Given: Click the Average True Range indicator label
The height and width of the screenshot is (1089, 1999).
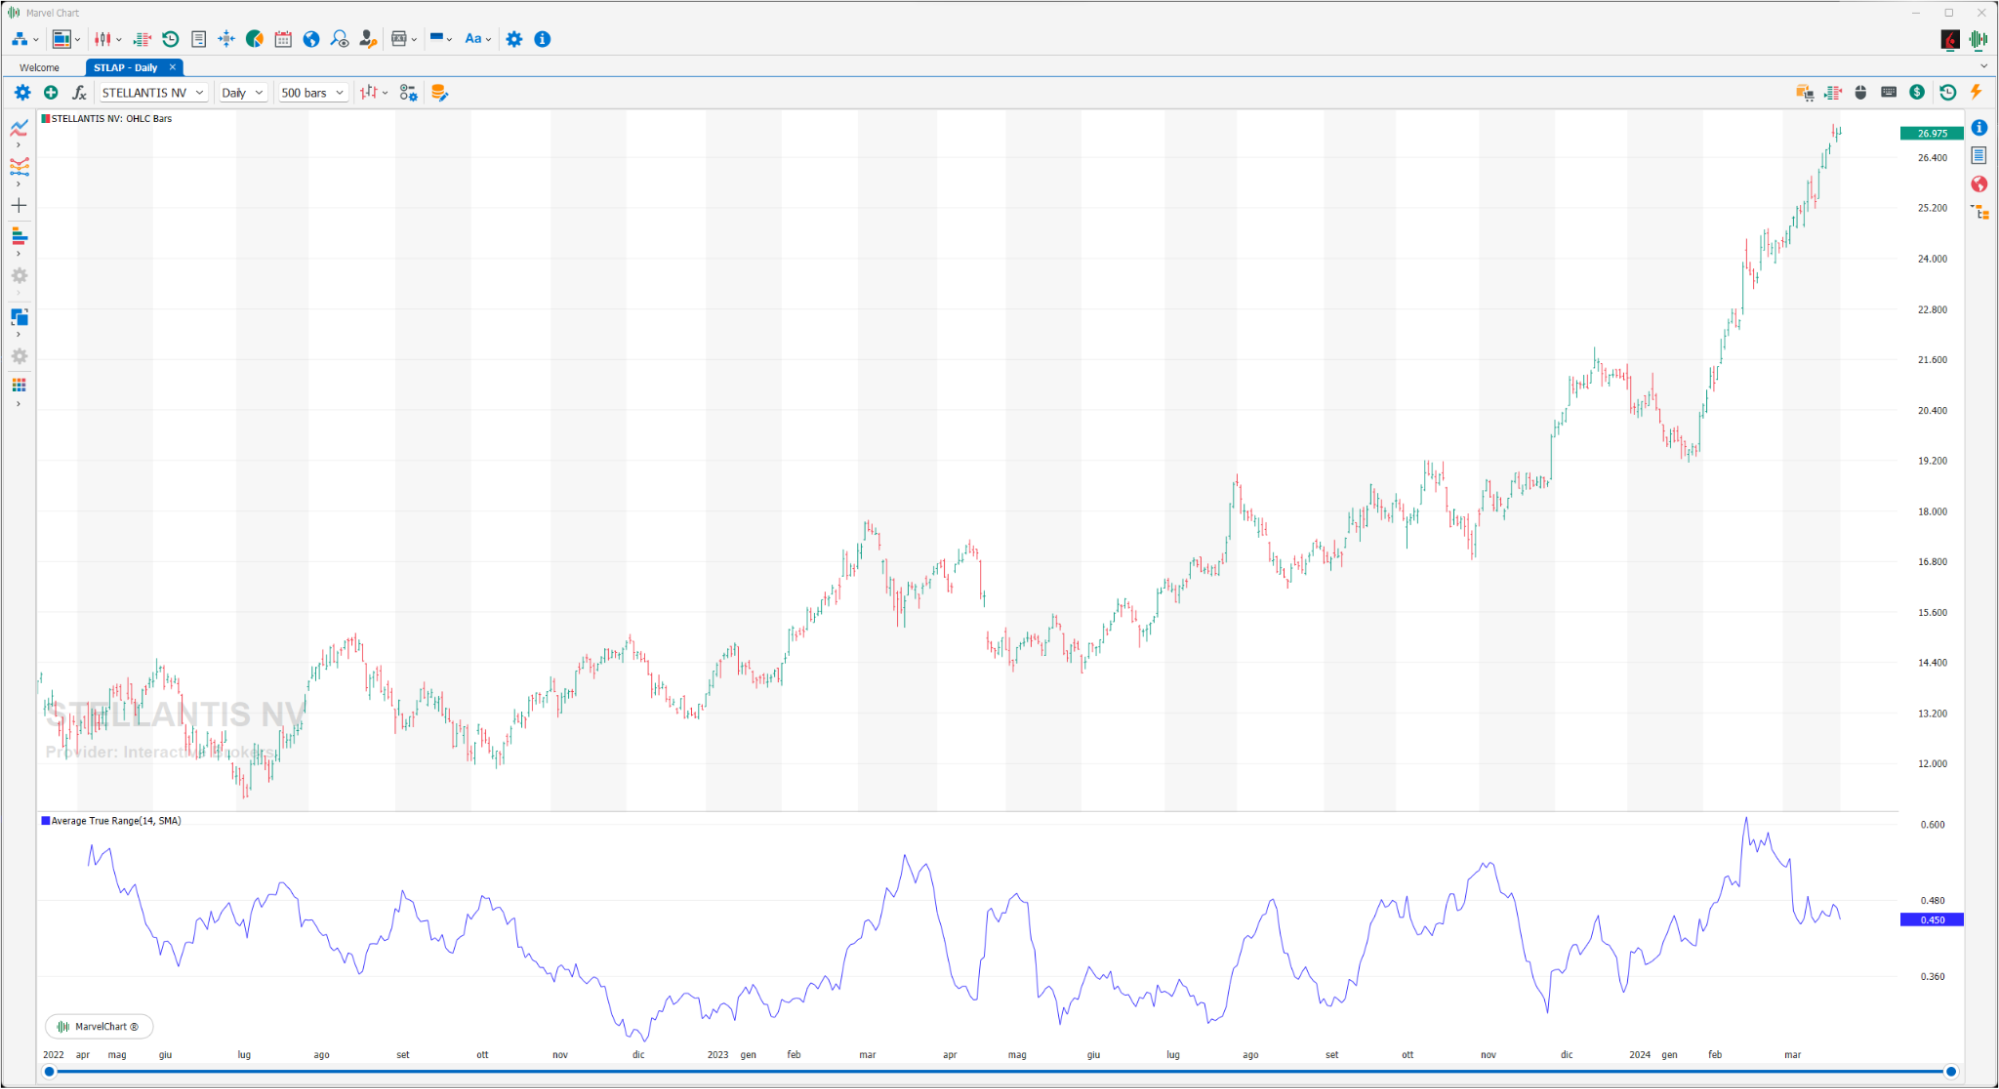Looking at the screenshot, I should (x=115, y=821).
